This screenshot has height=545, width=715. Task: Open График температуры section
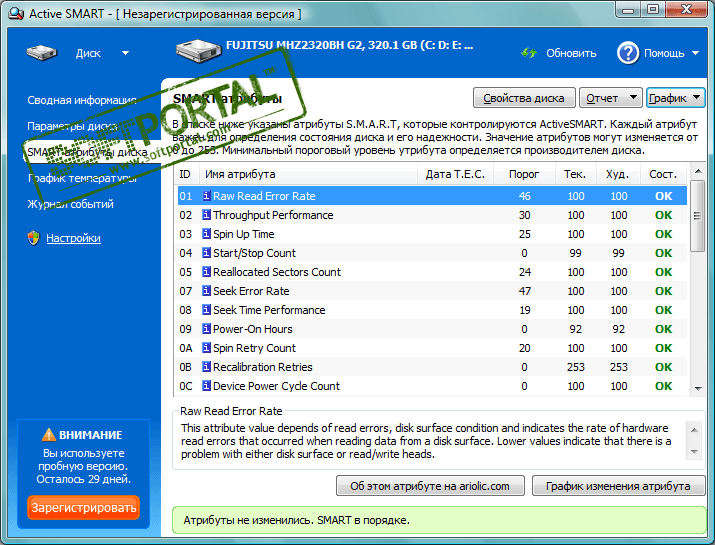point(83,178)
